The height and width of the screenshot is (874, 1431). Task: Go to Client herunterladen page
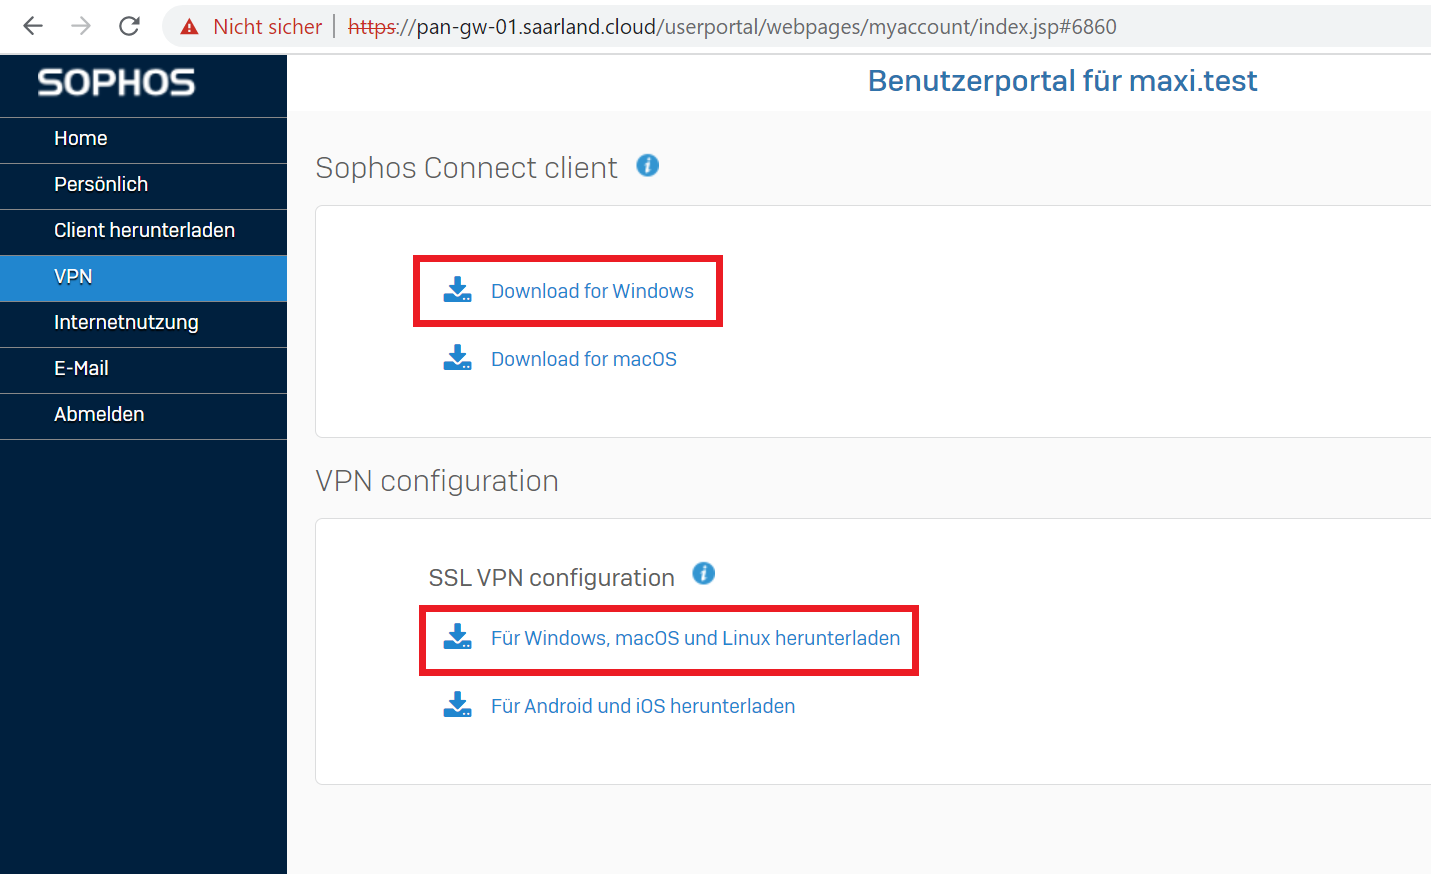point(143,231)
